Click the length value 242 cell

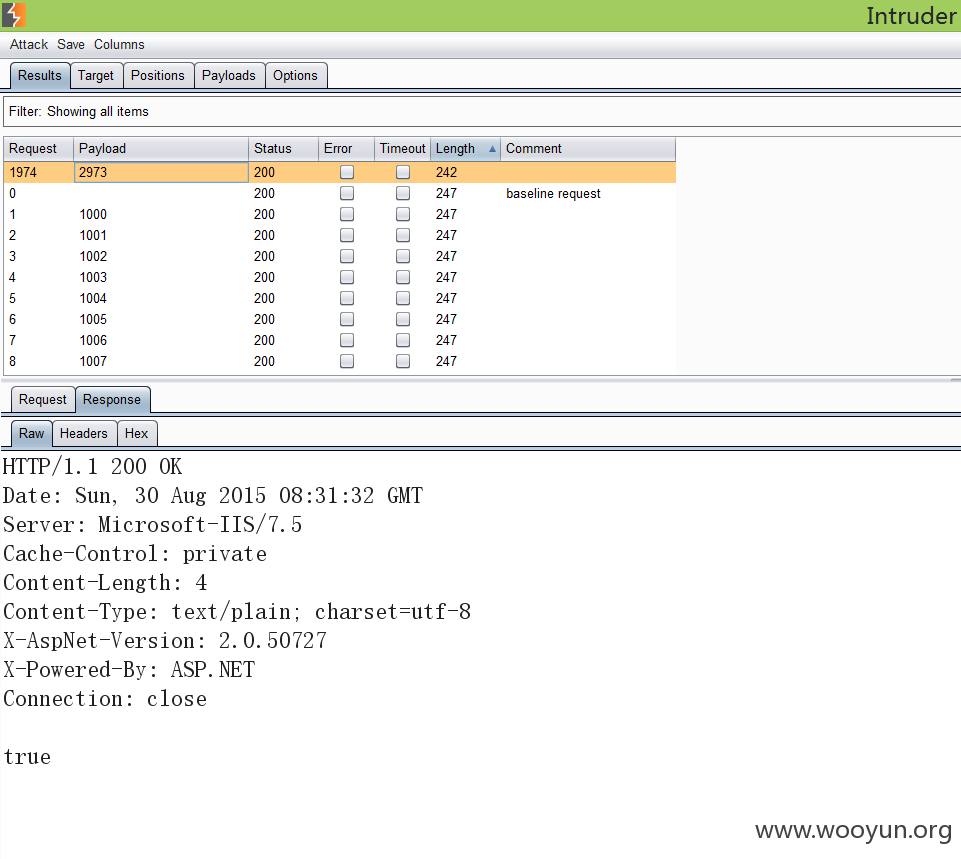click(465, 172)
